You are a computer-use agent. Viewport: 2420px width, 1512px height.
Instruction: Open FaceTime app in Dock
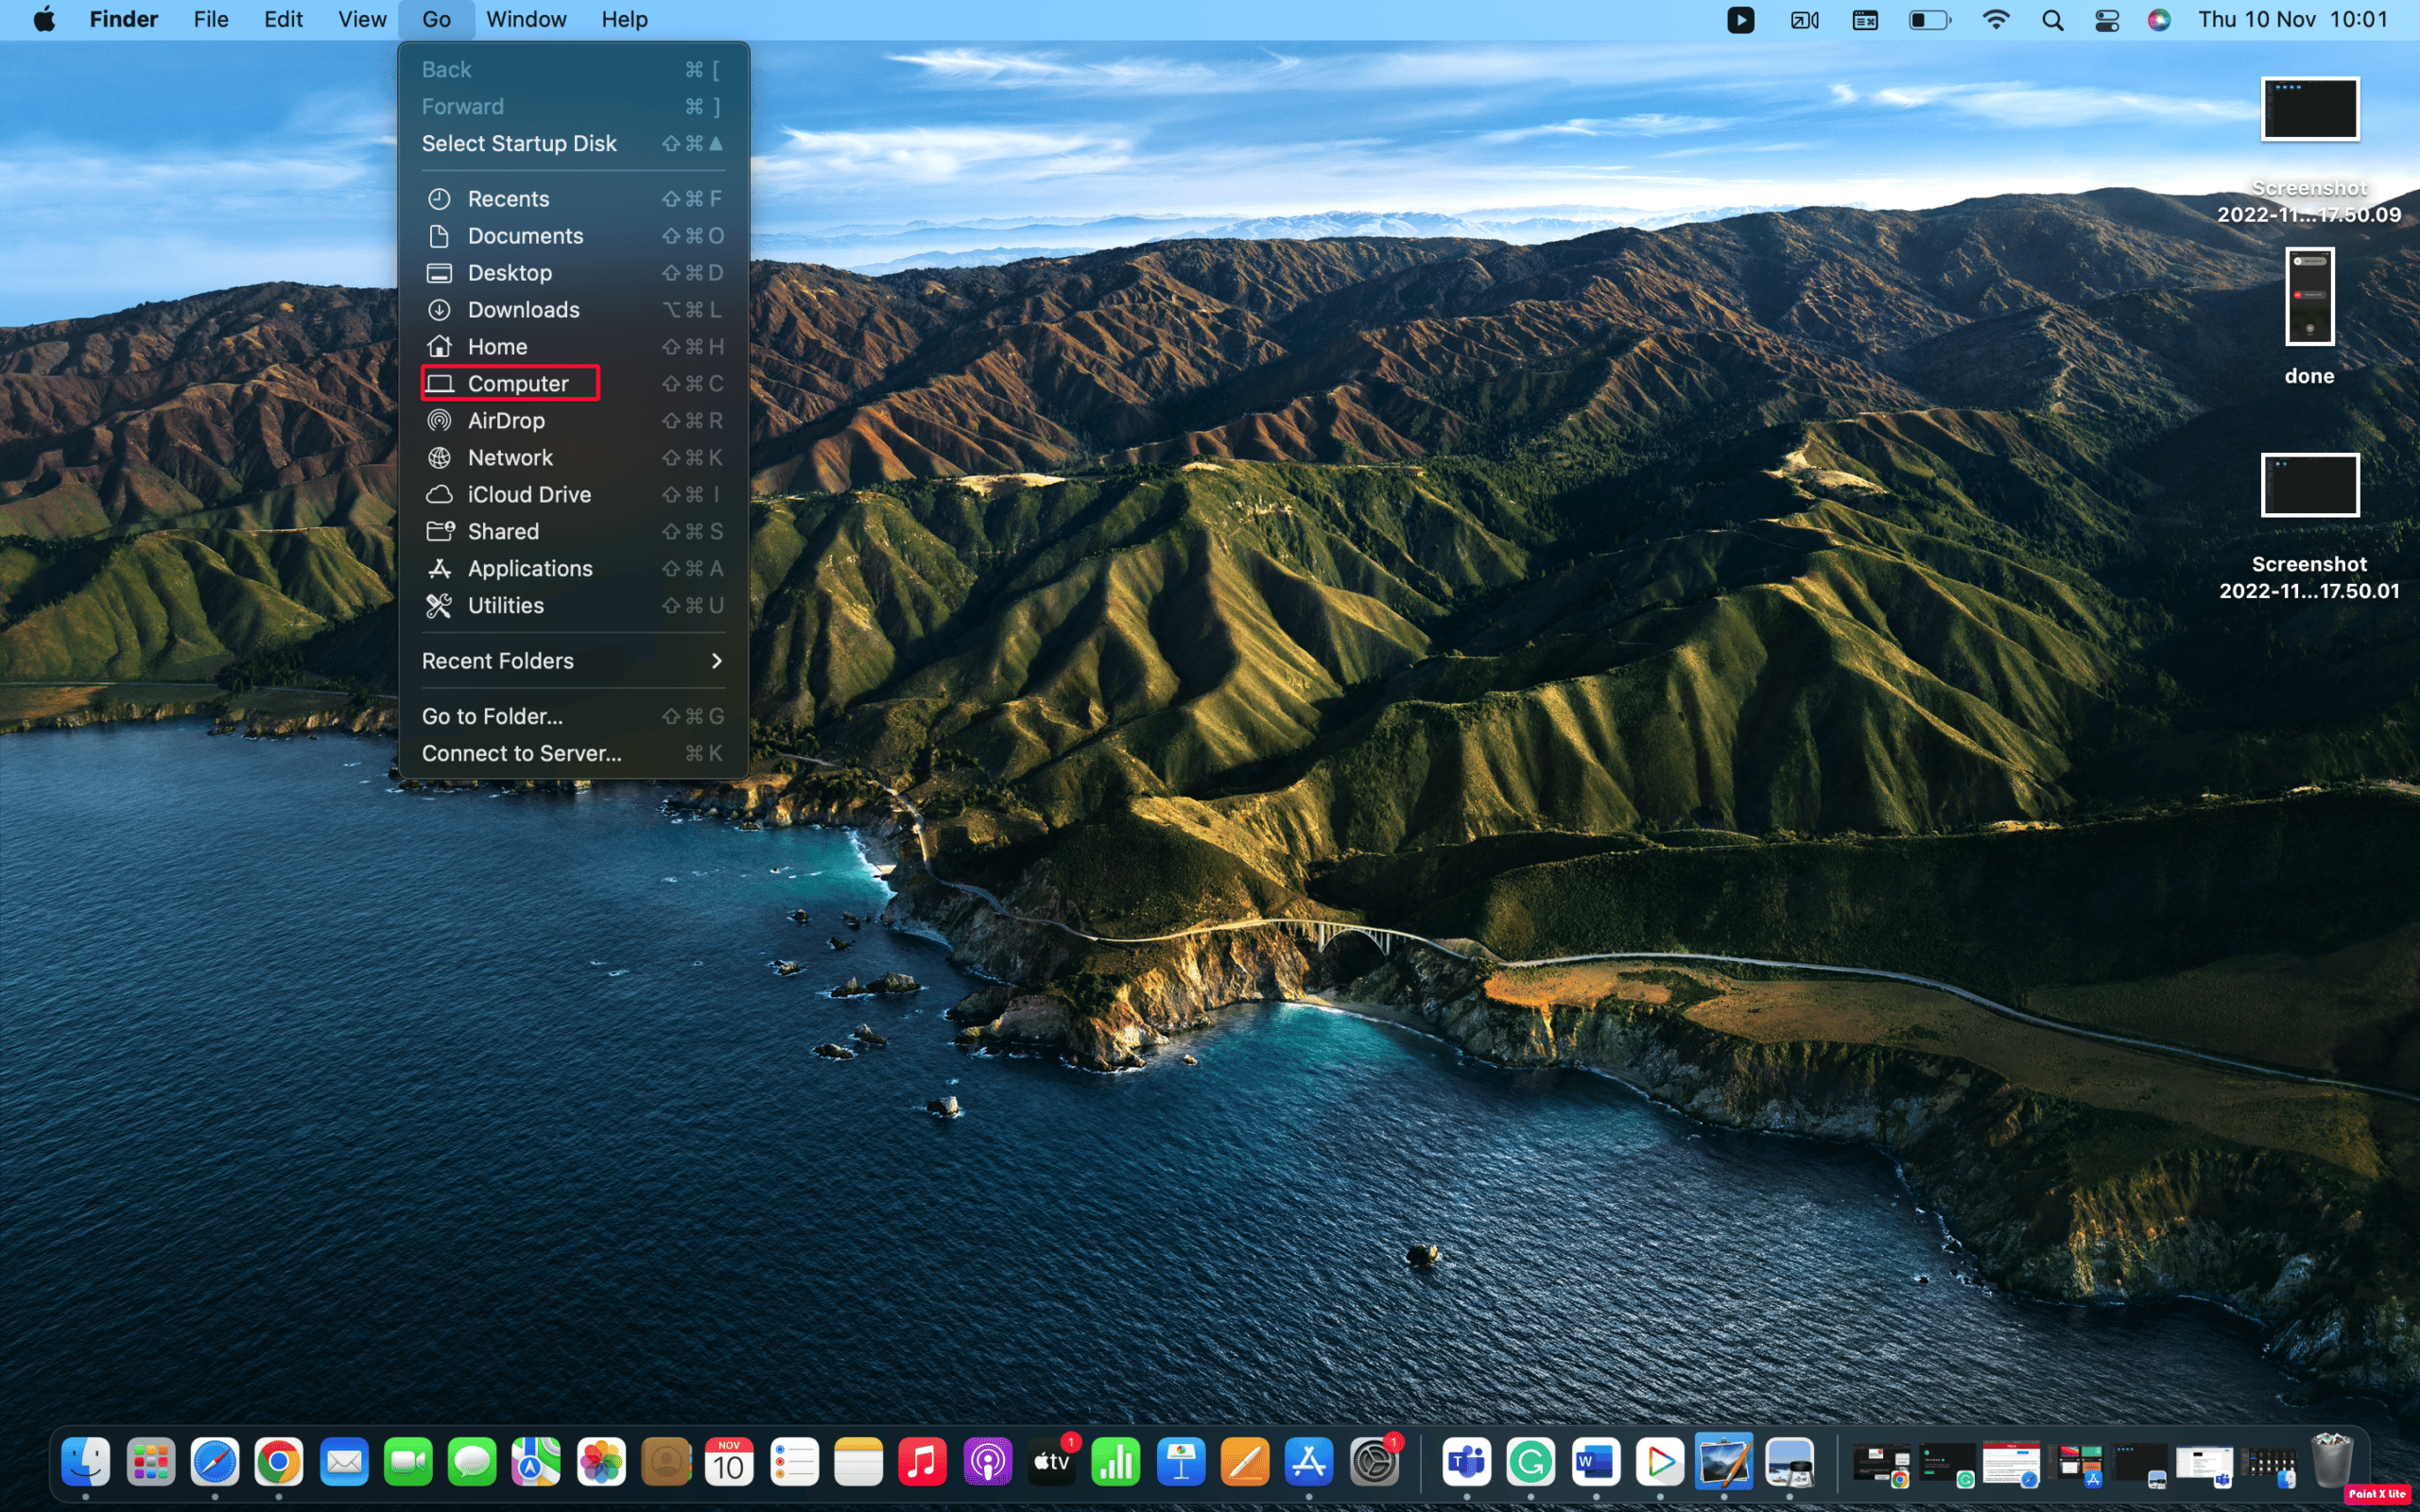[407, 1462]
